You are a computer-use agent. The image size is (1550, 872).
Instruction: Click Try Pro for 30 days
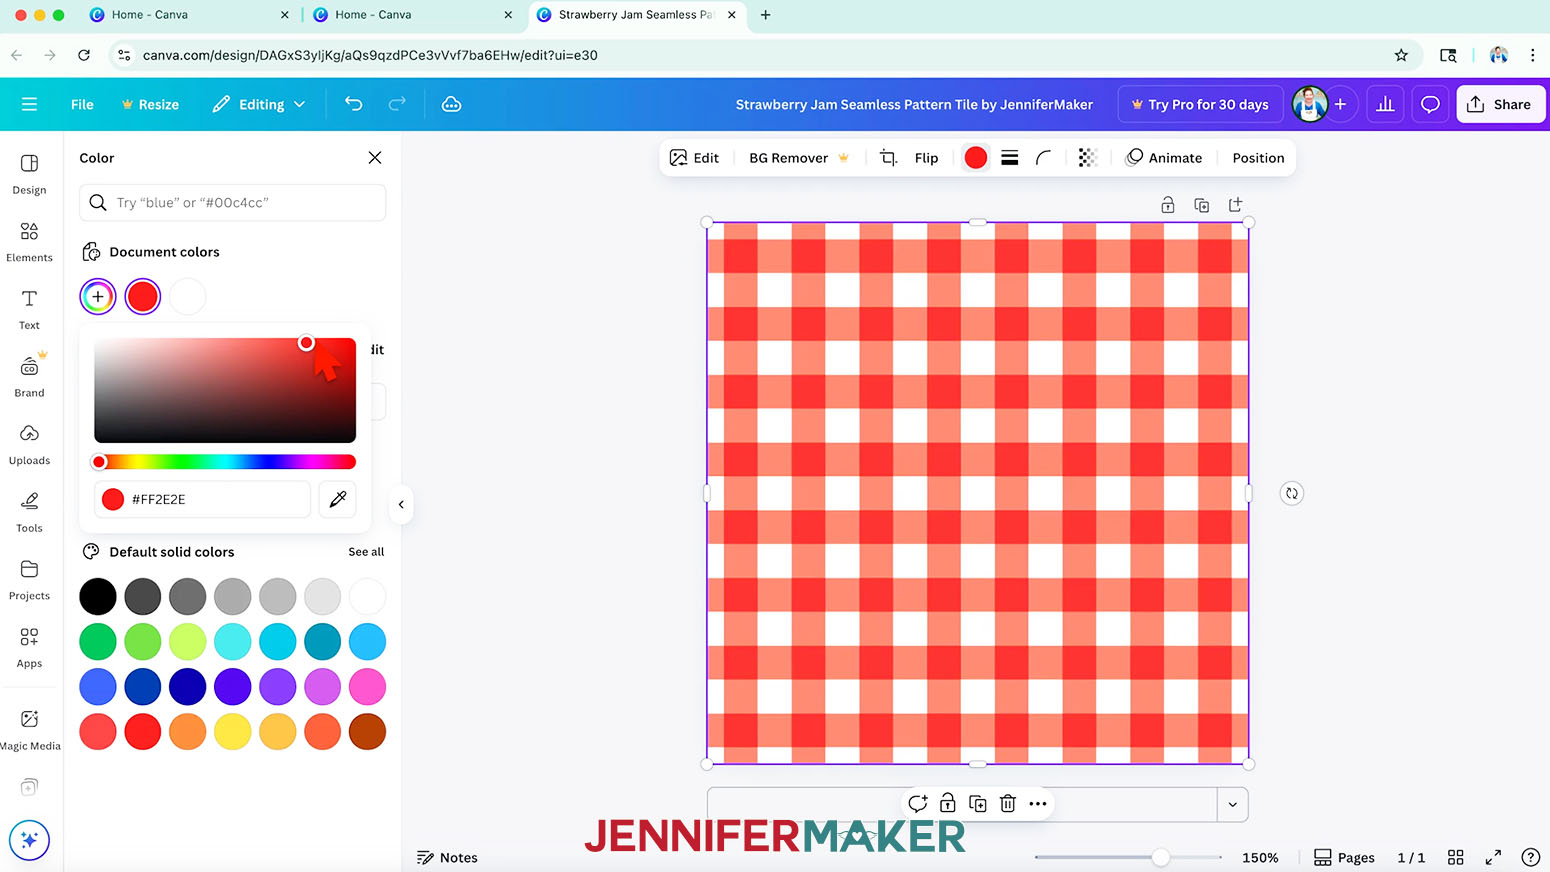coord(1199,104)
